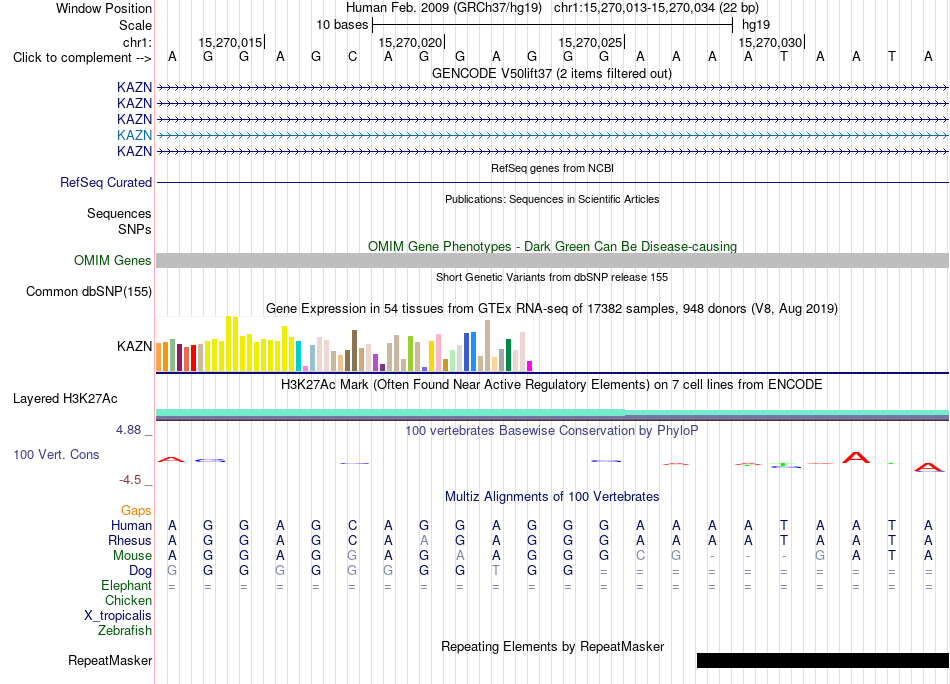
Task: Click the turquoise H3K27Ac signal band
Action: tap(553, 413)
